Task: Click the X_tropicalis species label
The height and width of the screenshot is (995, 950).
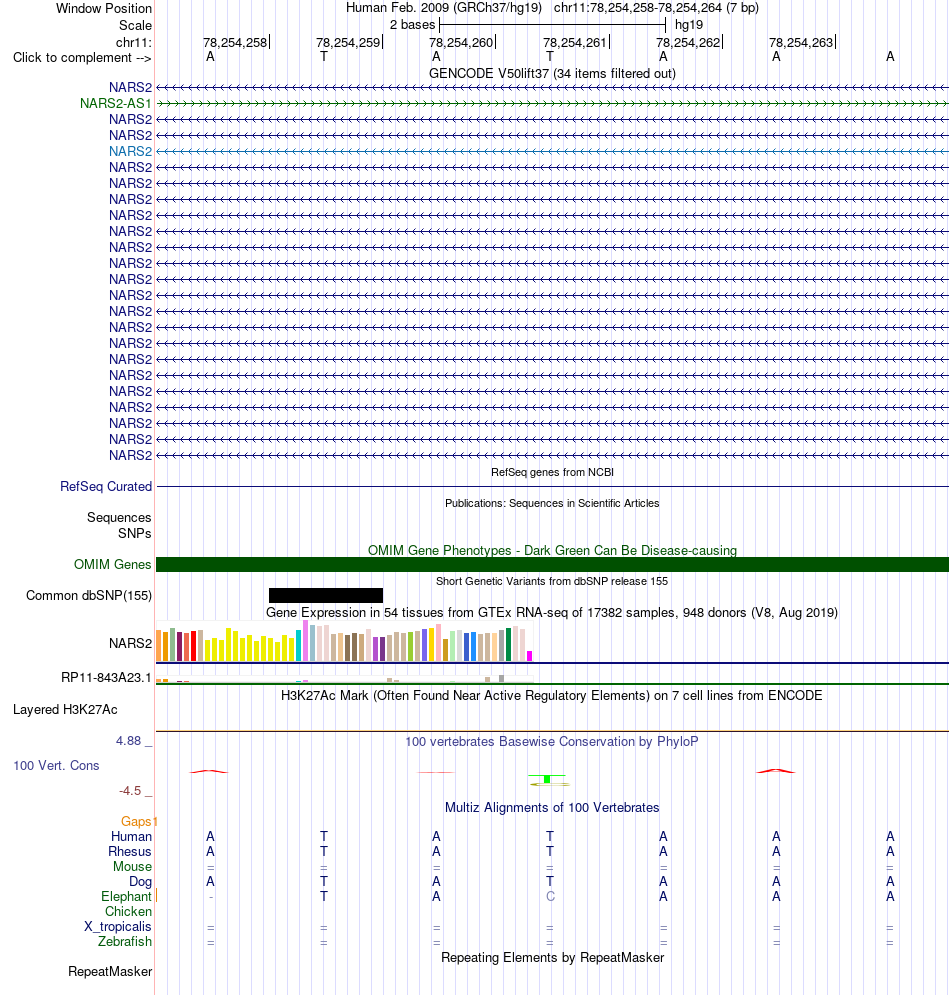Action: pos(118,926)
